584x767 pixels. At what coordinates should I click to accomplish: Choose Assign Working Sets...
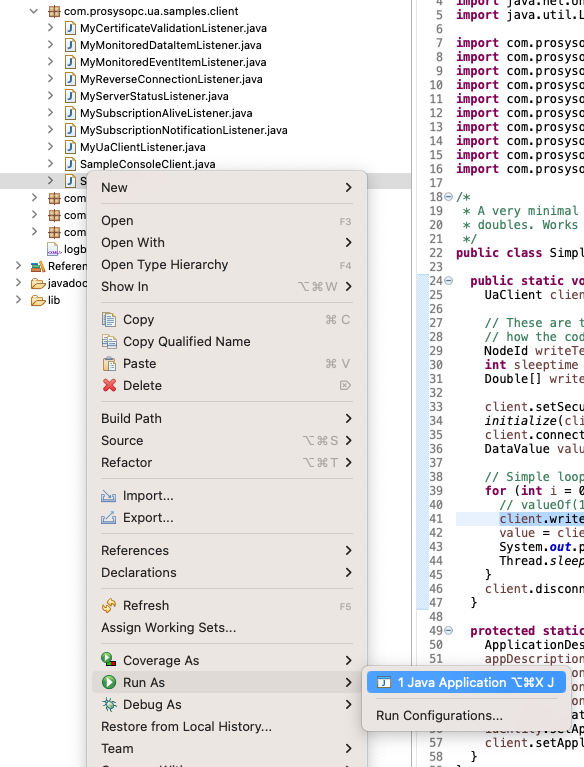[x=227, y=628]
